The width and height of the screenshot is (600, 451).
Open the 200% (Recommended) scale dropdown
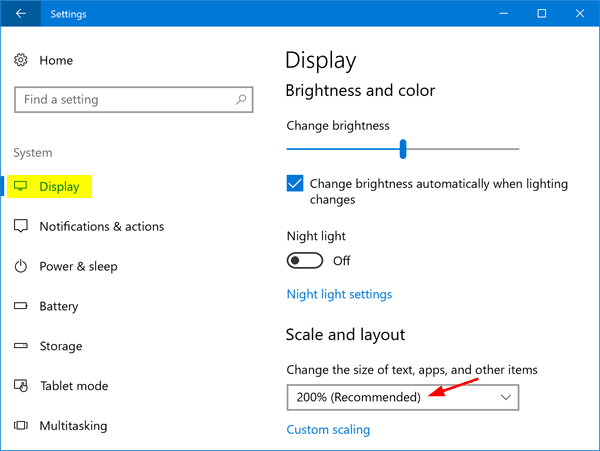pos(403,397)
